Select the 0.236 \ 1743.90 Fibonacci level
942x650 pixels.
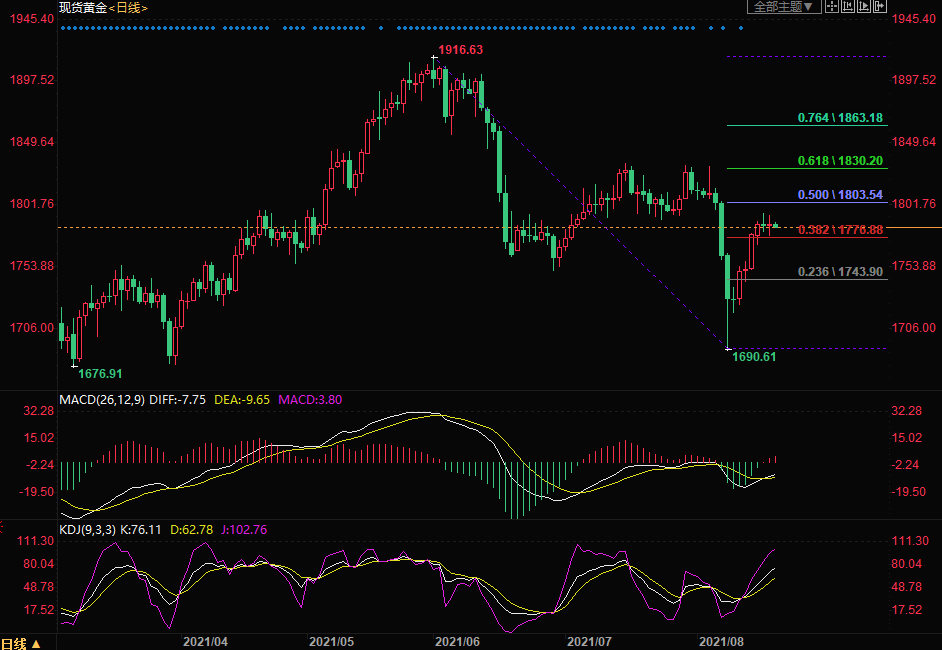click(x=840, y=272)
